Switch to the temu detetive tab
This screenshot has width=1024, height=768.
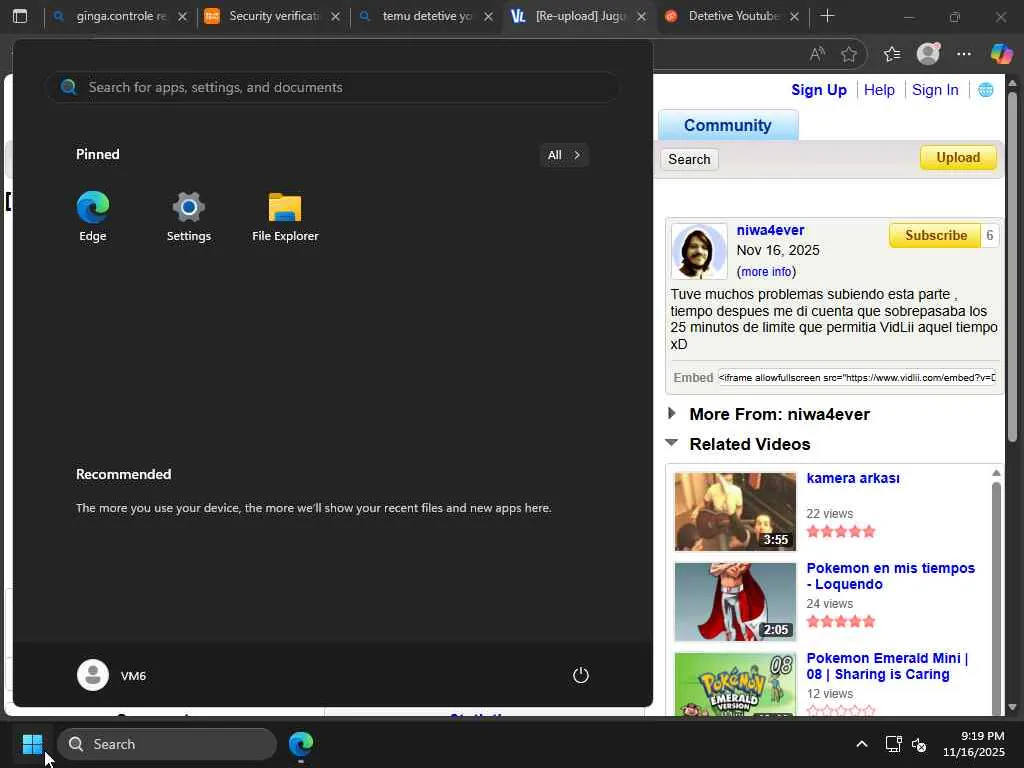(426, 16)
